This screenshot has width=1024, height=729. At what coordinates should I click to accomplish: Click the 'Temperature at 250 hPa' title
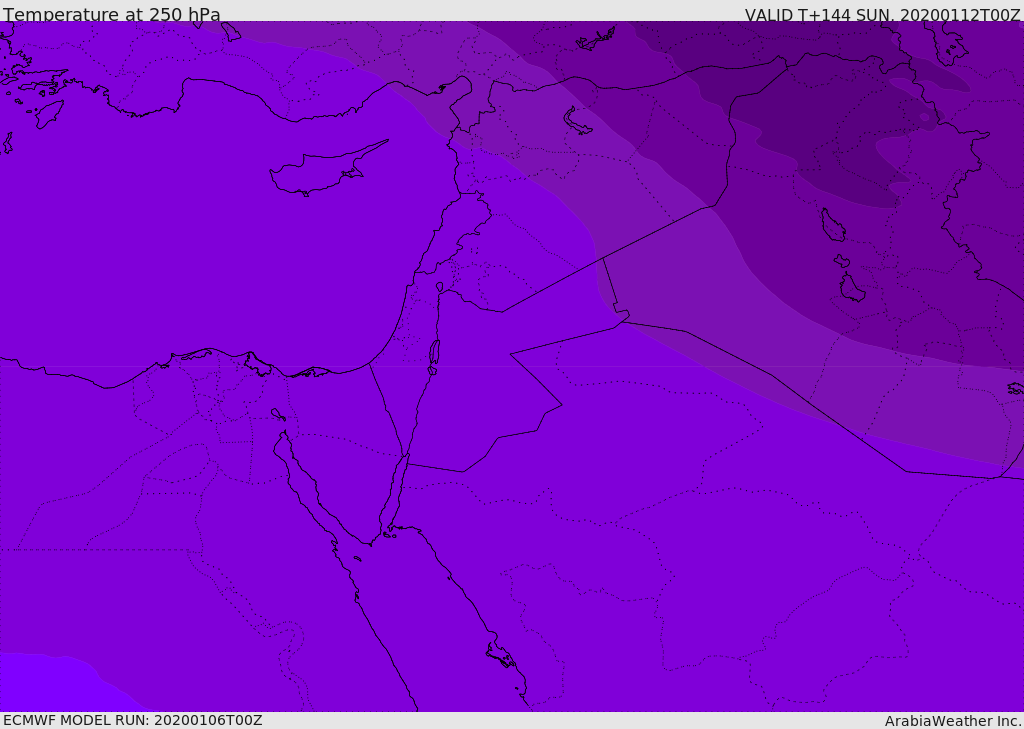(x=112, y=14)
